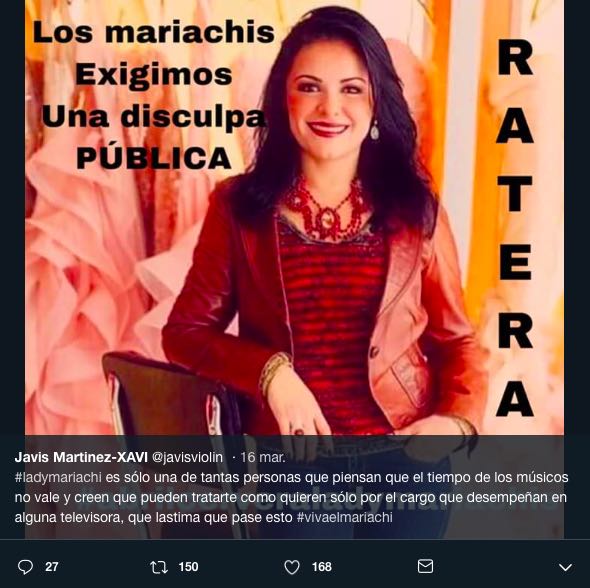Expand the tweet options chevron

[x=565, y=567]
